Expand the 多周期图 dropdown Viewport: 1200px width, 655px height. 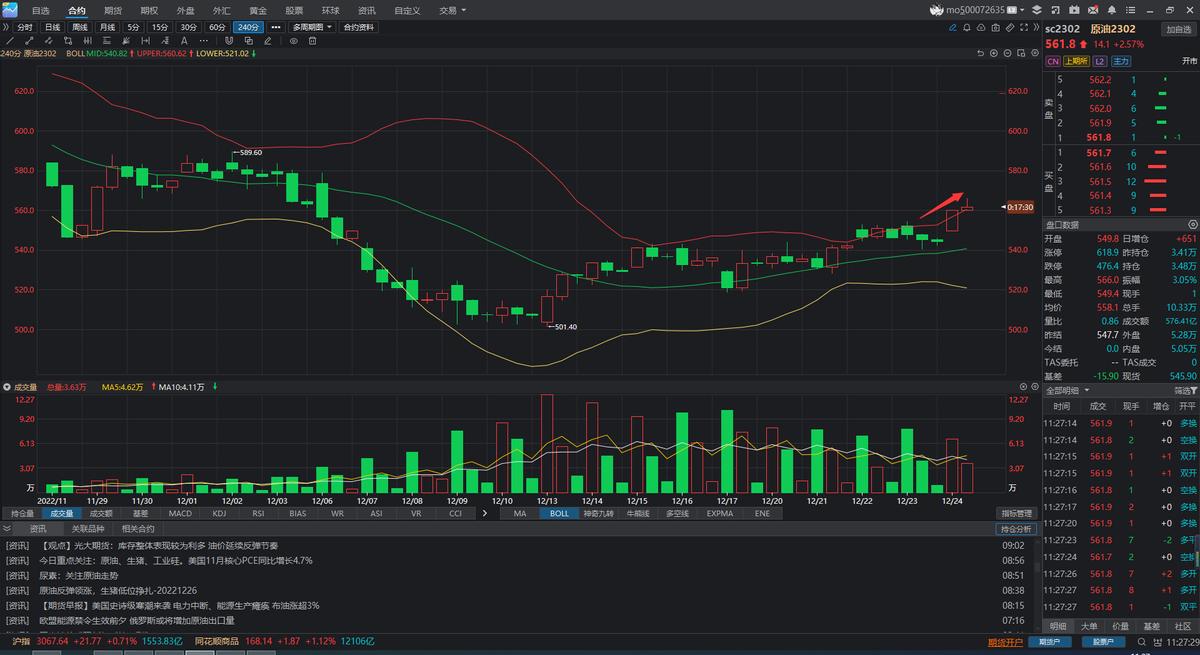(x=312, y=27)
